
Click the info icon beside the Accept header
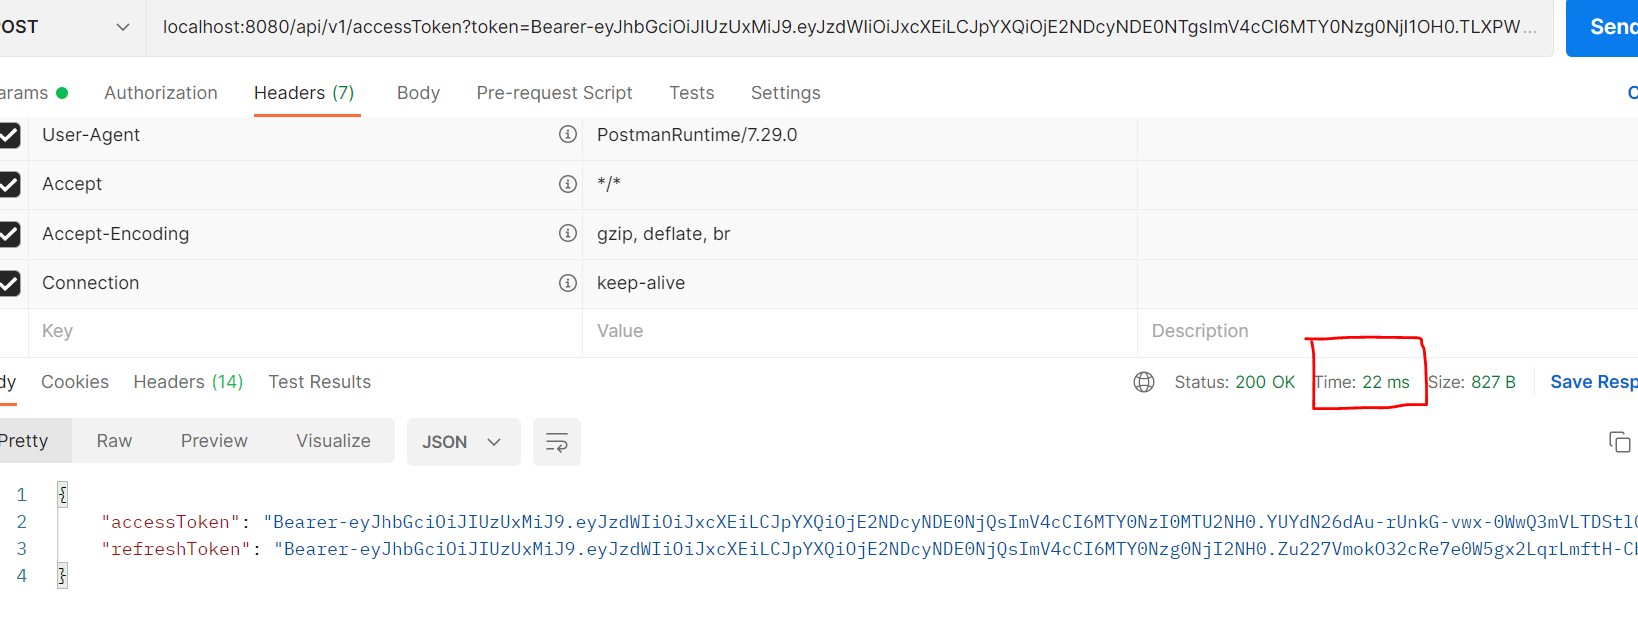(568, 184)
